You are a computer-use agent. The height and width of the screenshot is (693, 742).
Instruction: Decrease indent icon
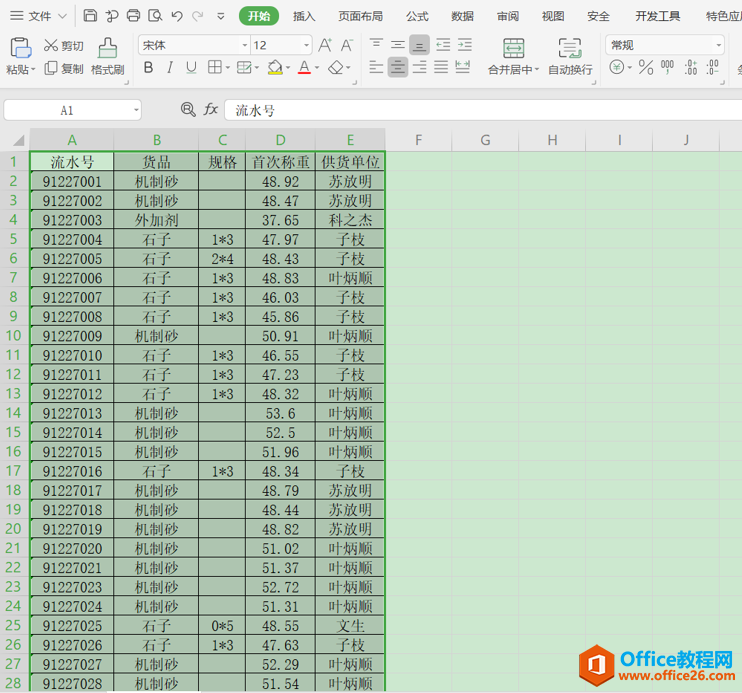443,45
